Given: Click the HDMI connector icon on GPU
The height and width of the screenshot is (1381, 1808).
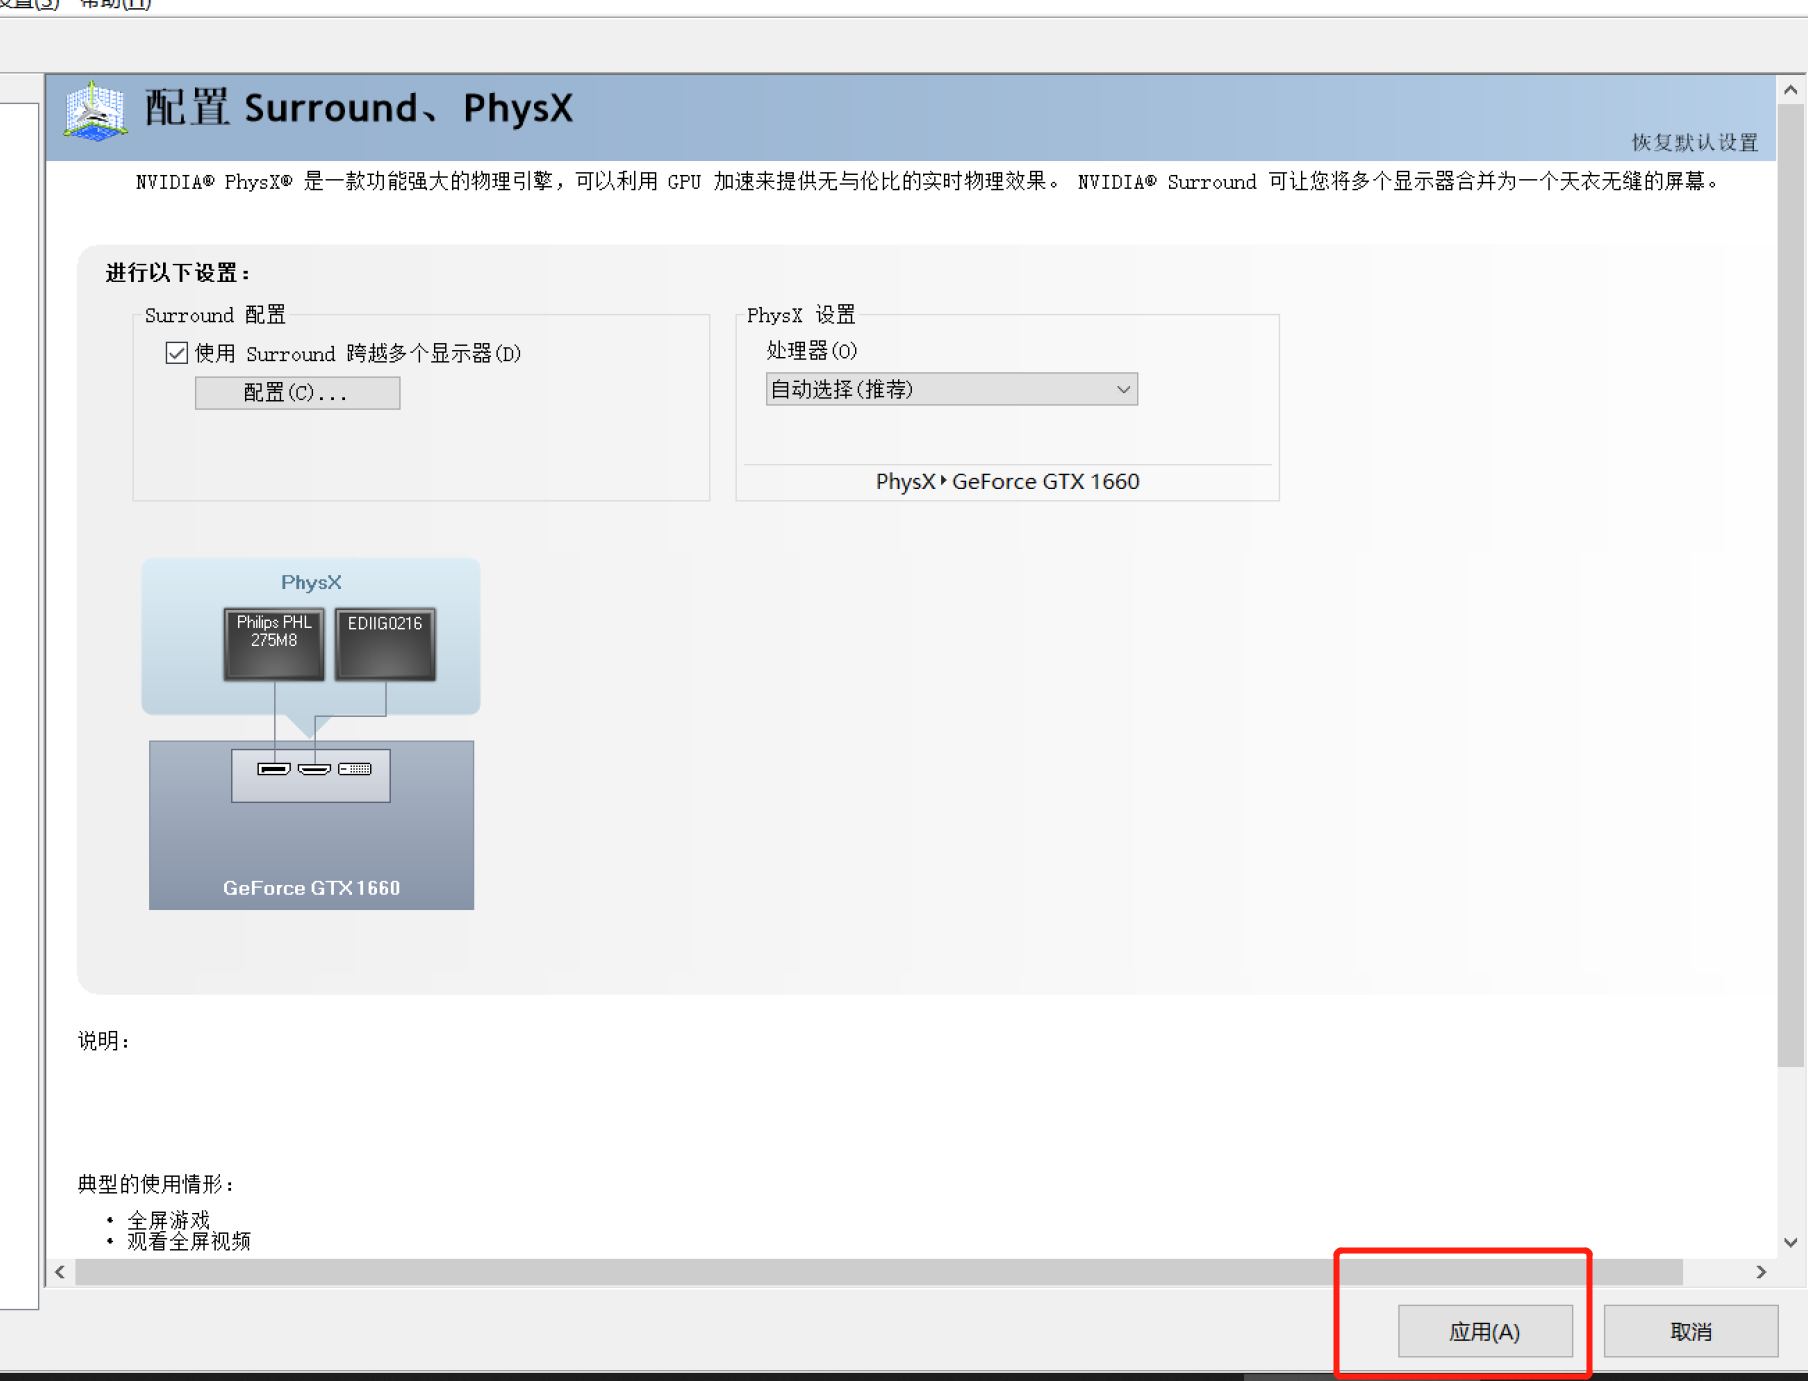Looking at the screenshot, I should 314,769.
